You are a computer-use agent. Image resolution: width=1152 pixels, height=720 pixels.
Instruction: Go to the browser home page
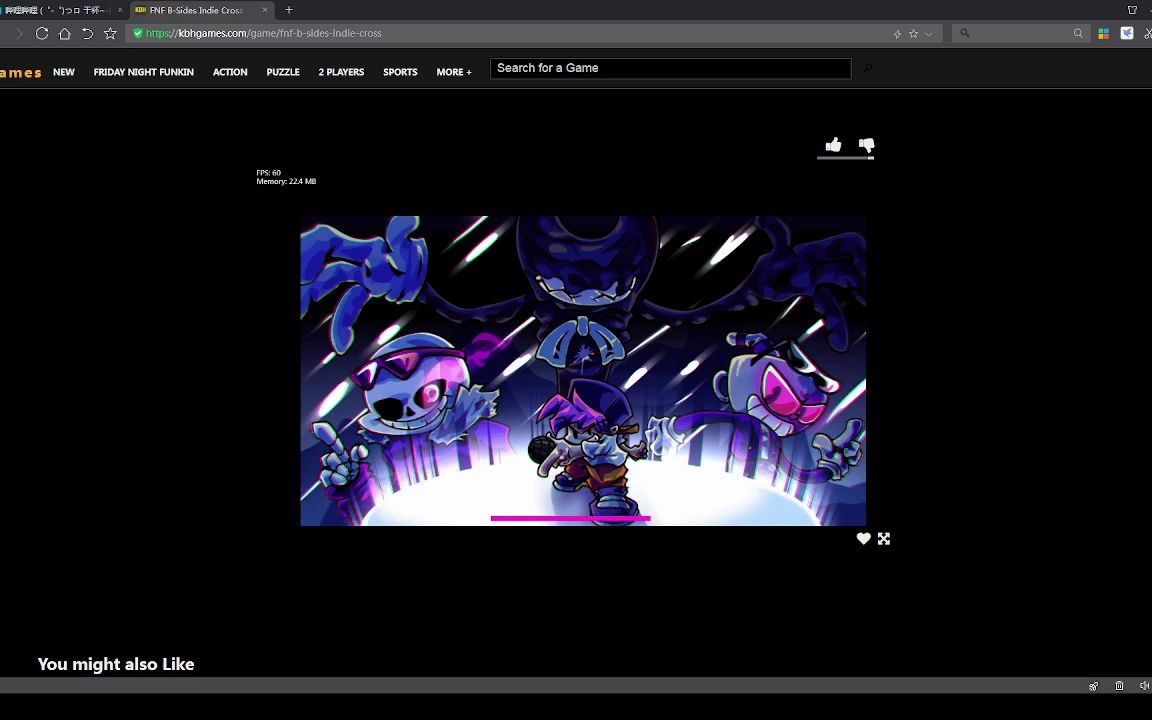(x=65, y=33)
